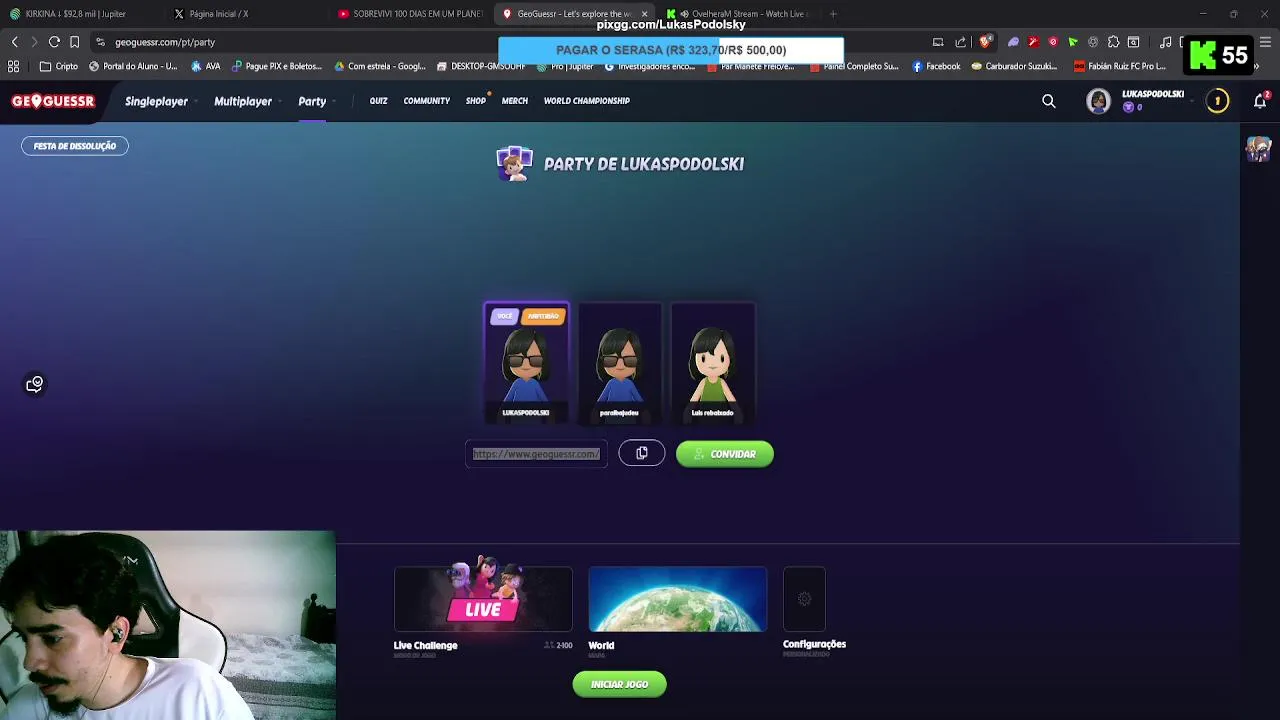Open the AVA bookmark
Viewport: 1280px width, 720px height.
click(206, 66)
